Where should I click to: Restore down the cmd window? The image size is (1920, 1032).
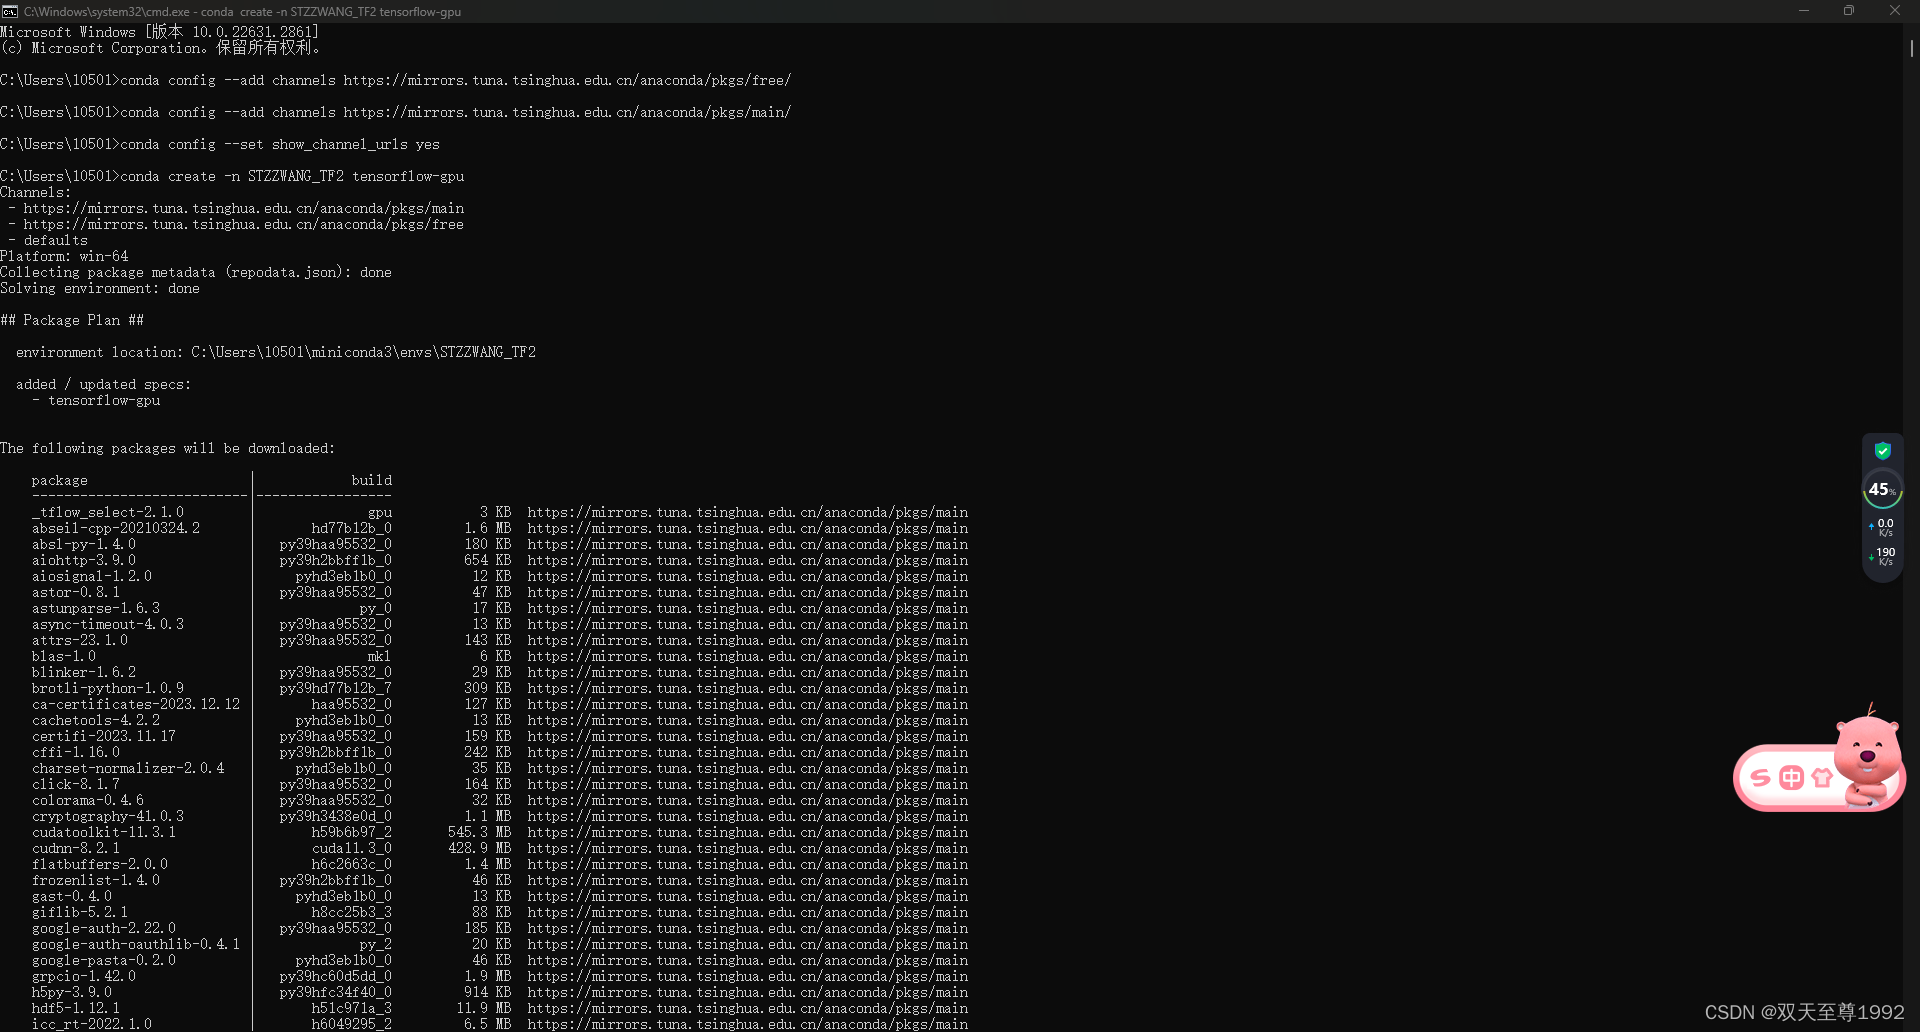[1849, 11]
